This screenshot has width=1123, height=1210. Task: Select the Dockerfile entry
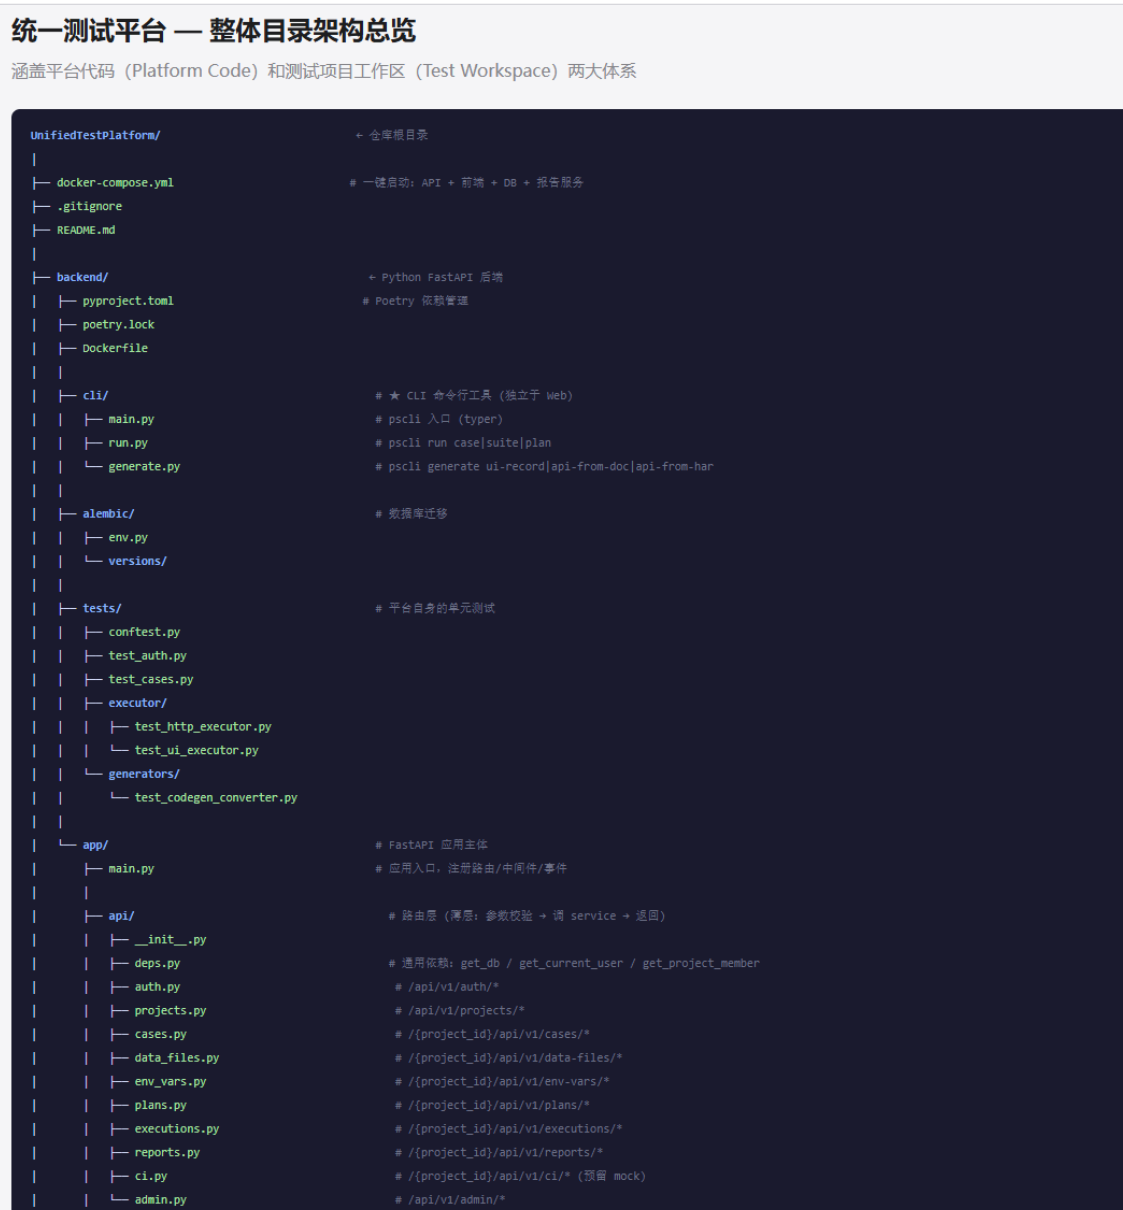[x=115, y=348]
